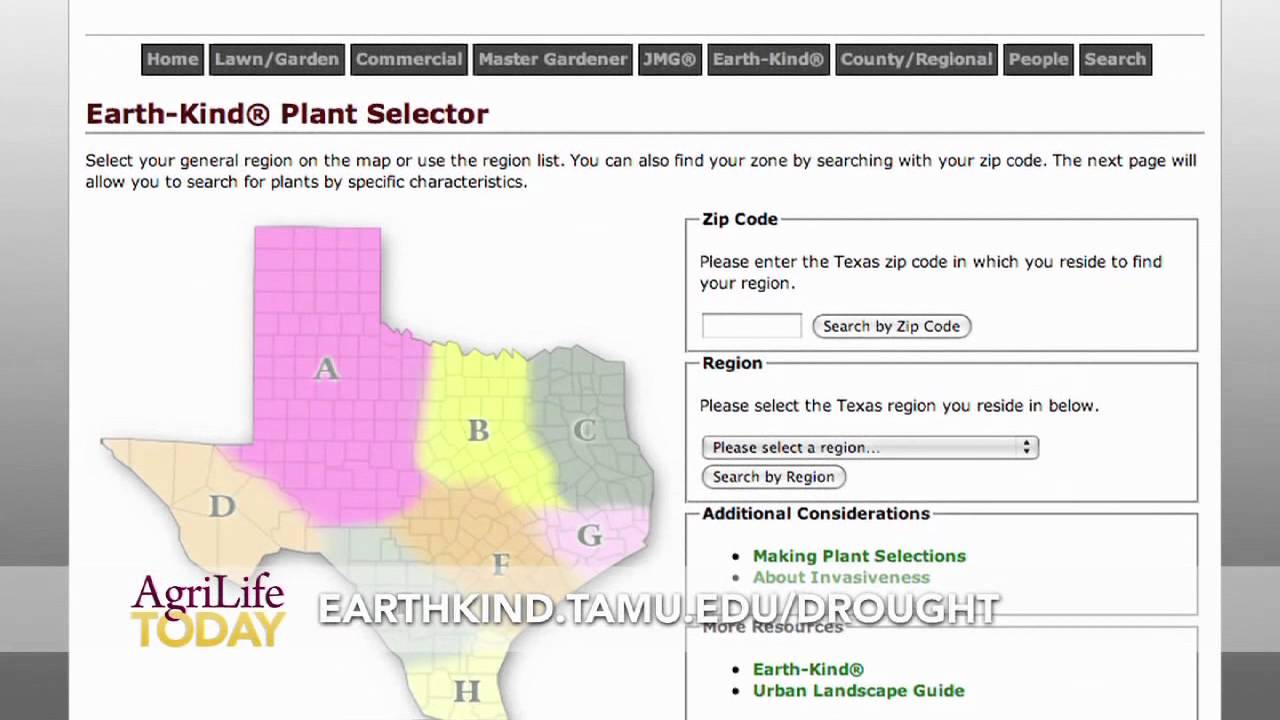Open the Commercial navigation tab
This screenshot has height=720, width=1280.
point(409,59)
